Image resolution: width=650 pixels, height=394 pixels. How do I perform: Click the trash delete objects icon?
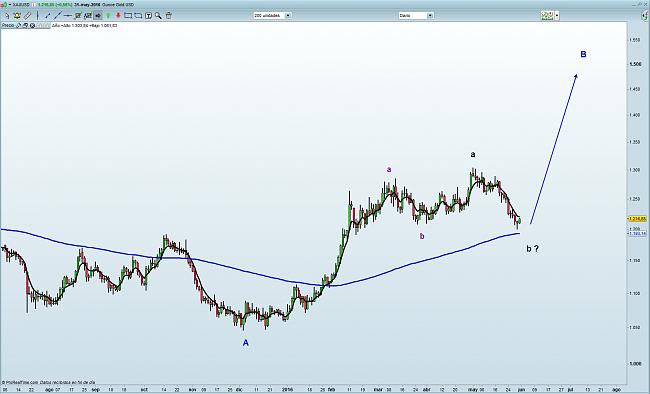[x=168, y=16]
